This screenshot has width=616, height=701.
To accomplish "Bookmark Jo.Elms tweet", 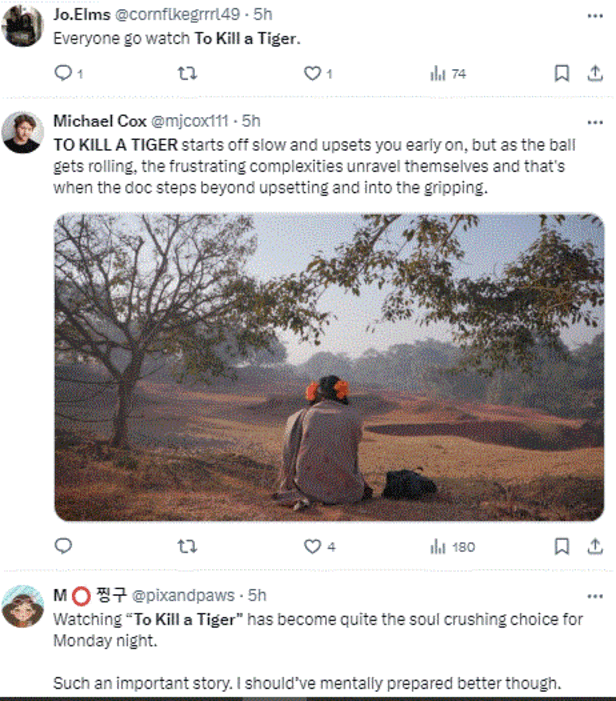I will pyautogui.click(x=562, y=73).
